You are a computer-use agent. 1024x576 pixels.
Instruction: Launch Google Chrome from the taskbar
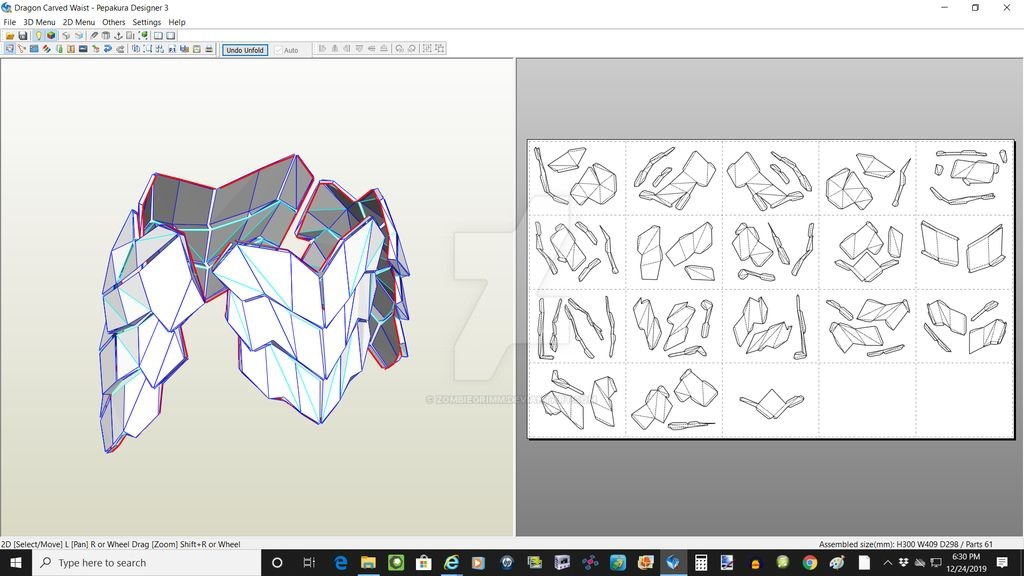[x=810, y=562]
